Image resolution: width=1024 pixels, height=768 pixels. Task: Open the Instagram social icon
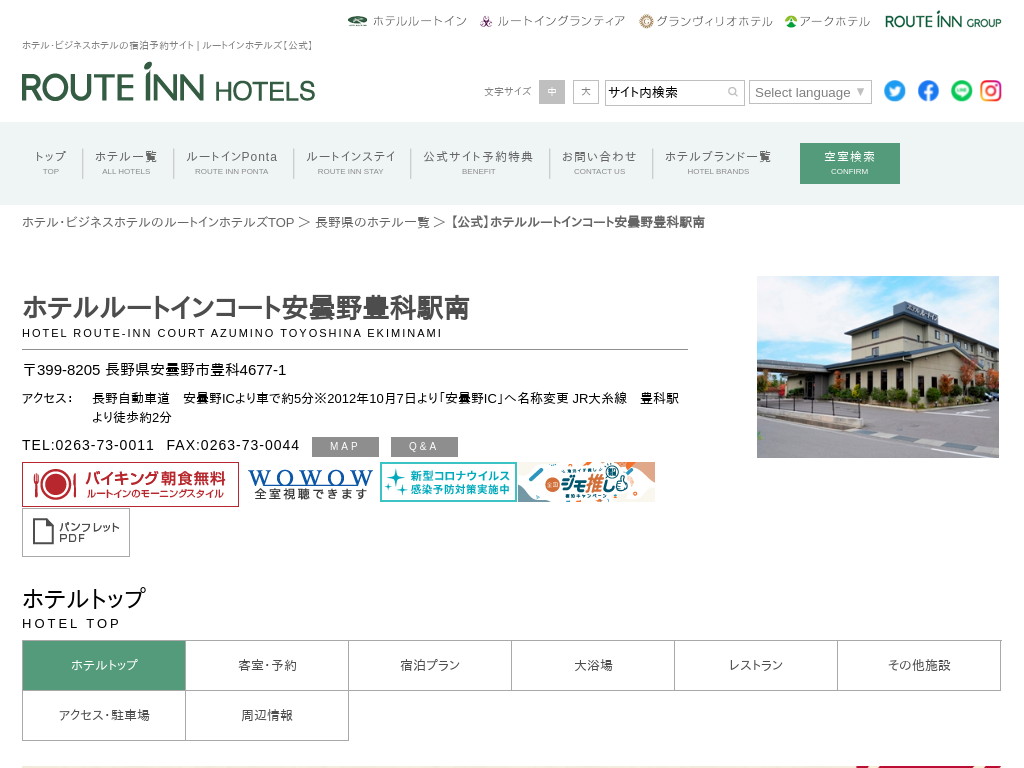point(991,91)
